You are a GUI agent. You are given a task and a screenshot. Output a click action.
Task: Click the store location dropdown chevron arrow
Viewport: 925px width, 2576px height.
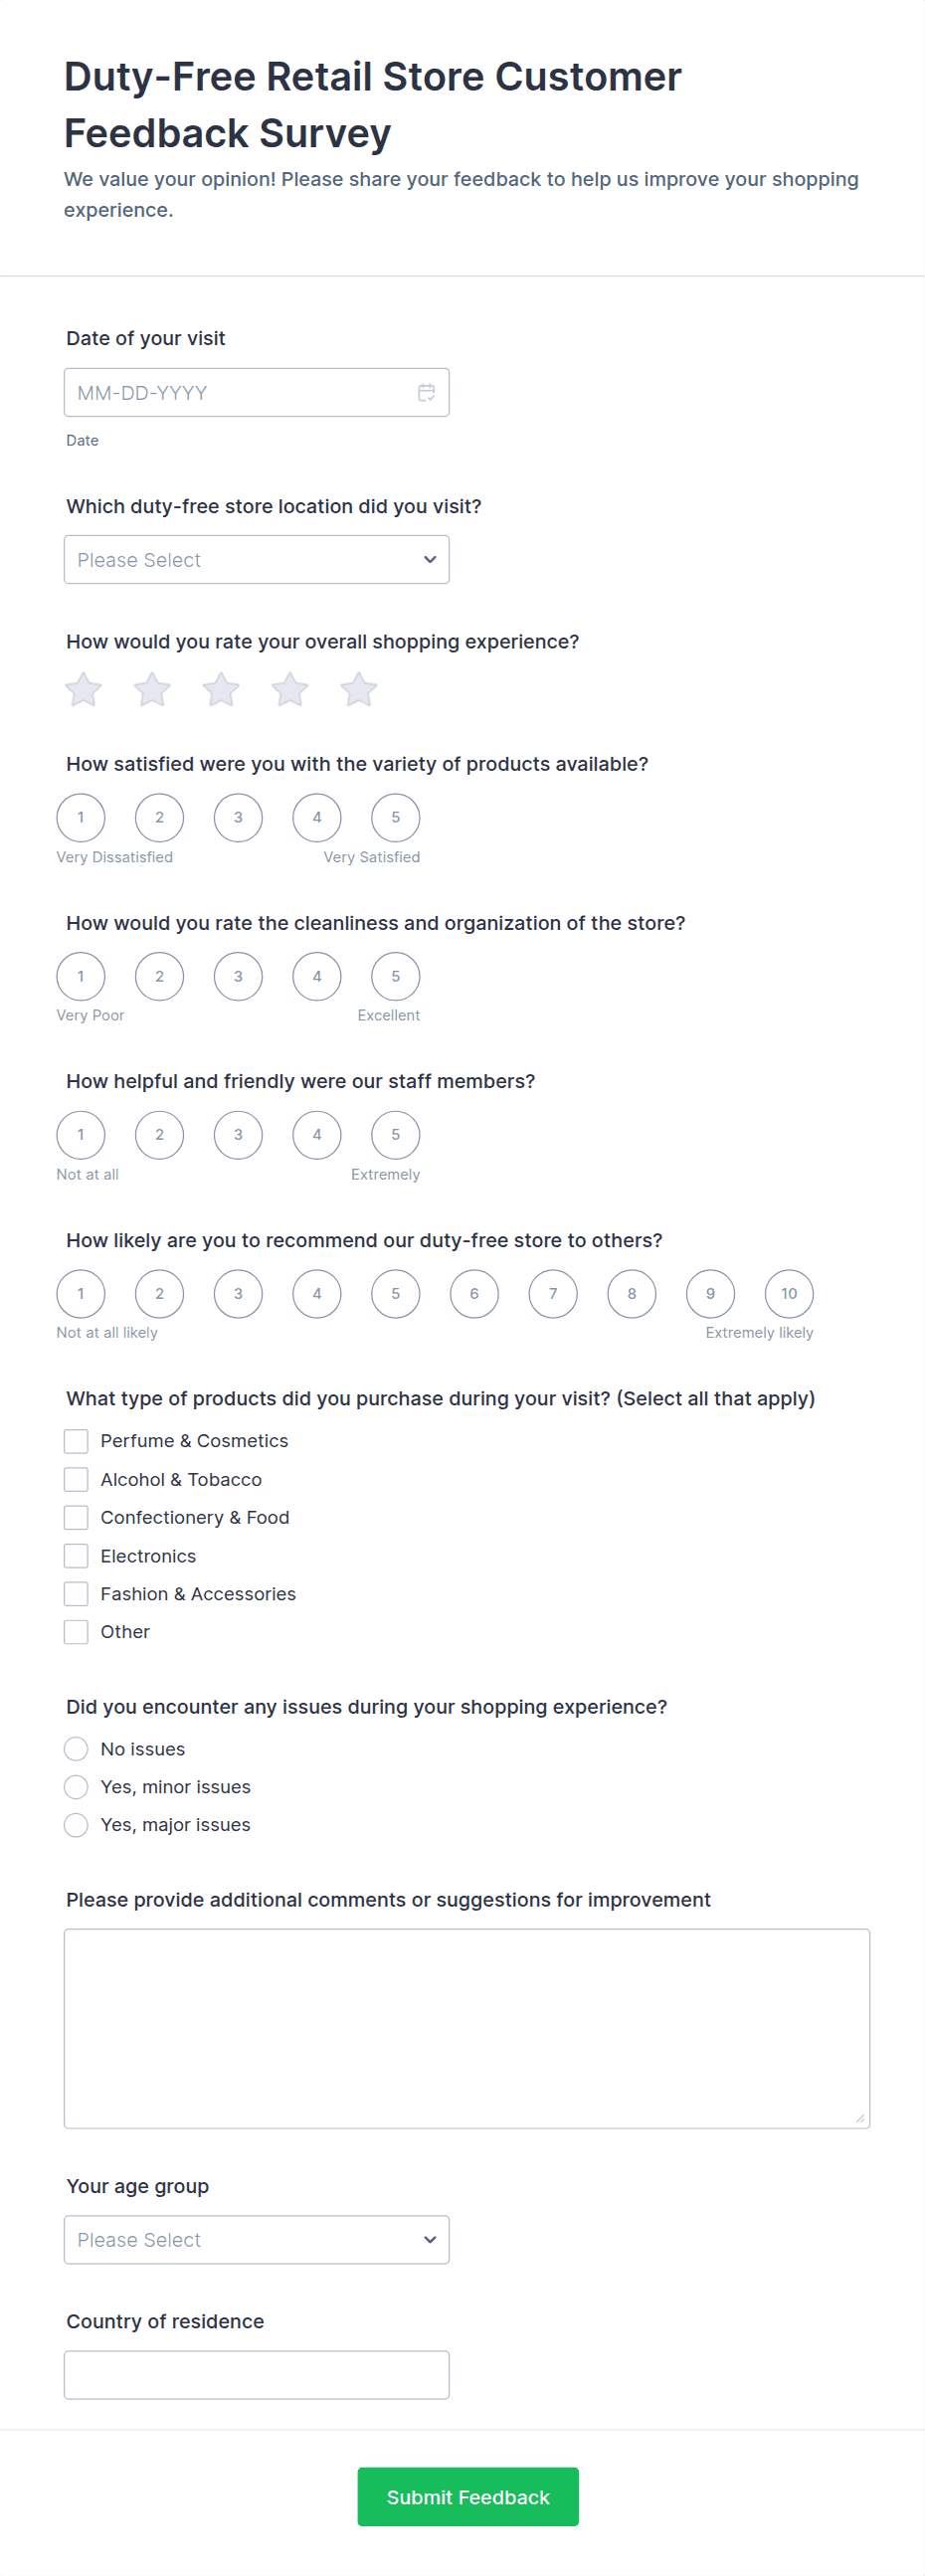click(x=430, y=560)
